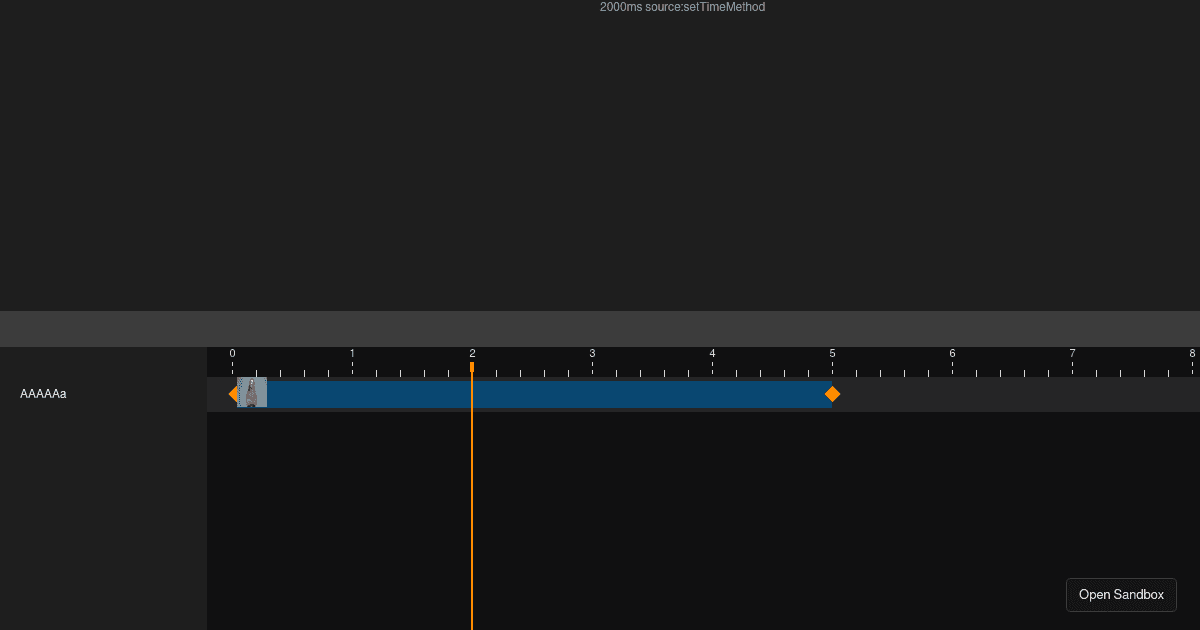This screenshot has height=630, width=1200.
Task: Click the AAAAAa track label
Action: (x=44, y=393)
